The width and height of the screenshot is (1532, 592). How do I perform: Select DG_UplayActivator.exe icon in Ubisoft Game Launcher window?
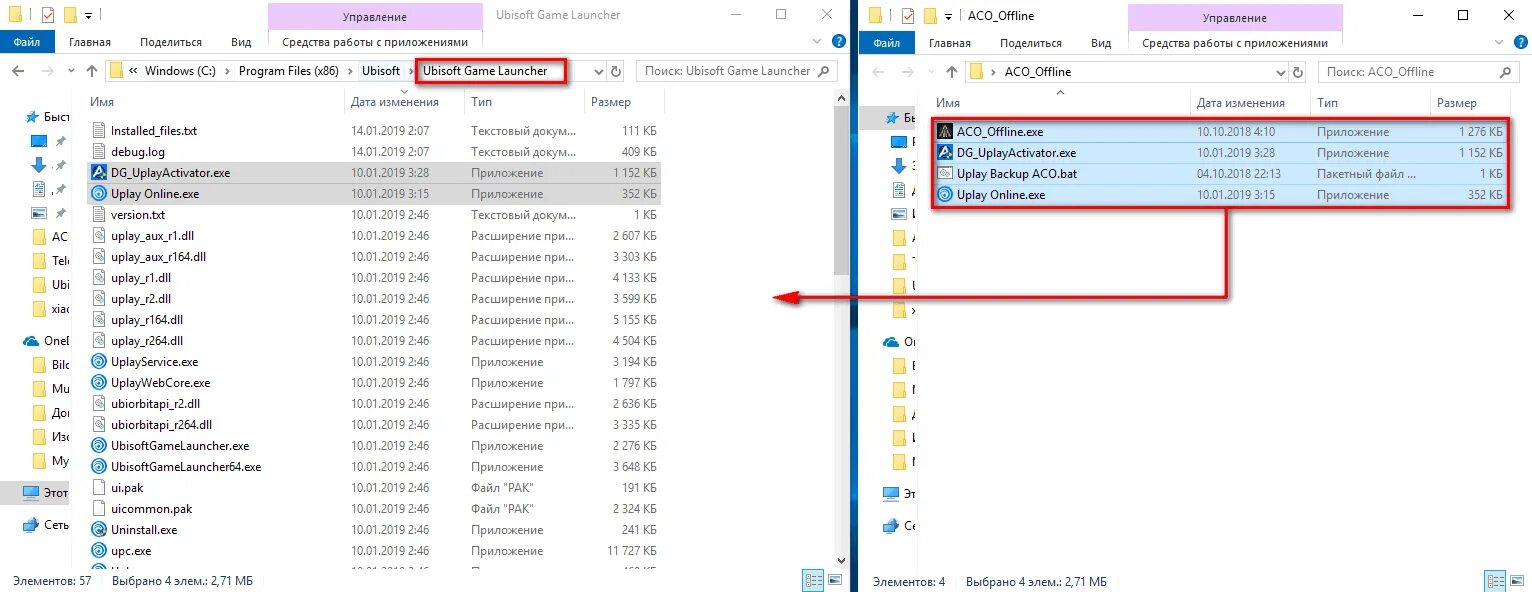98,173
